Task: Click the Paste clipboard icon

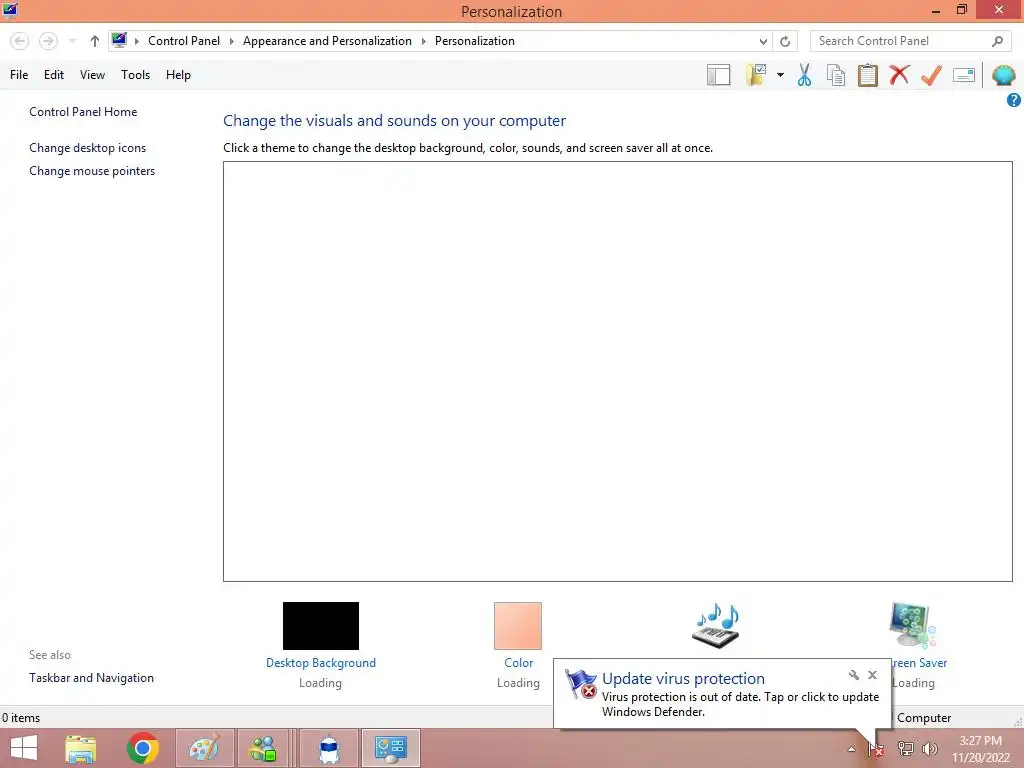Action: point(867,75)
